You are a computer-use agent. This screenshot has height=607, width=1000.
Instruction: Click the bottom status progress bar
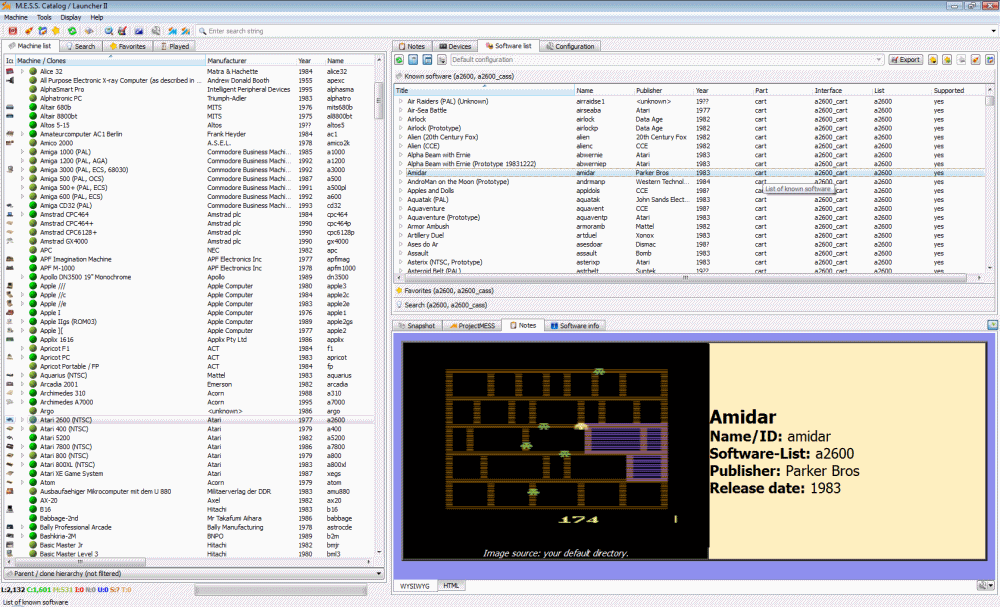click(281, 590)
